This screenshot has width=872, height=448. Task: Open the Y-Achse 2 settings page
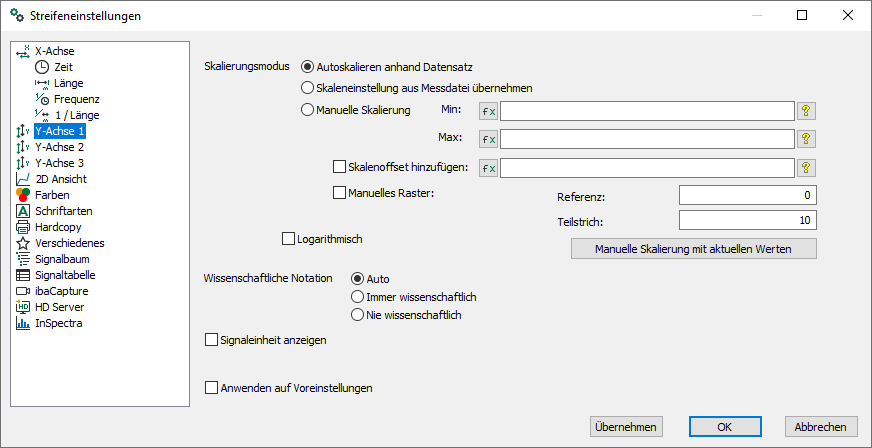click(60, 147)
